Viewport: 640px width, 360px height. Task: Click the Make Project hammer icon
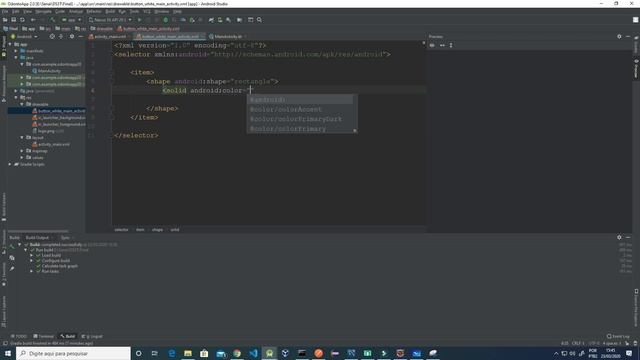pyautogui.click(x=53, y=20)
